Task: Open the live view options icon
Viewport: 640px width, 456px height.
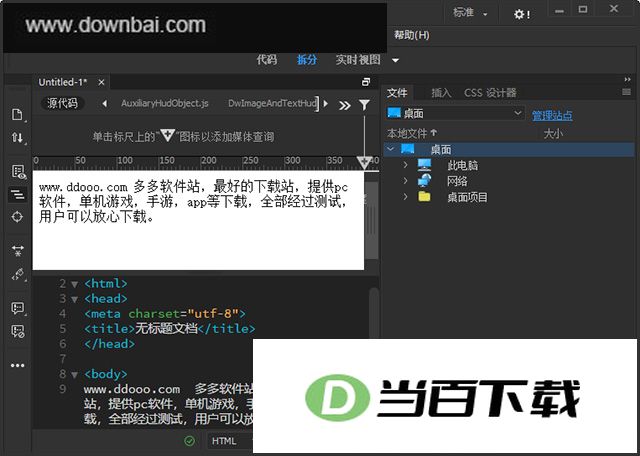Action: coord(17,172)
